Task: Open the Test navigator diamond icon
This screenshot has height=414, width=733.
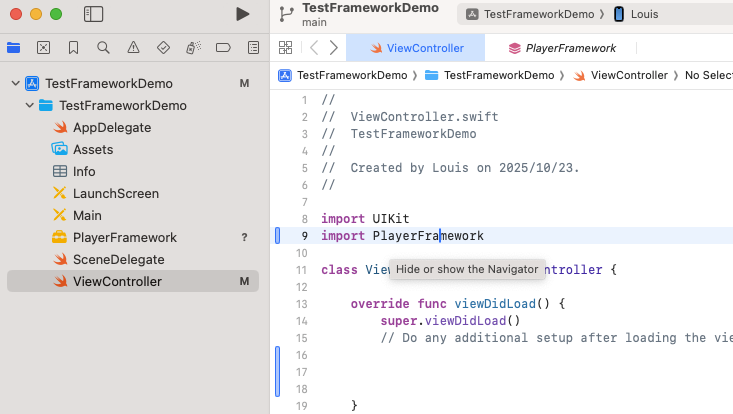Action: (163, 48)
